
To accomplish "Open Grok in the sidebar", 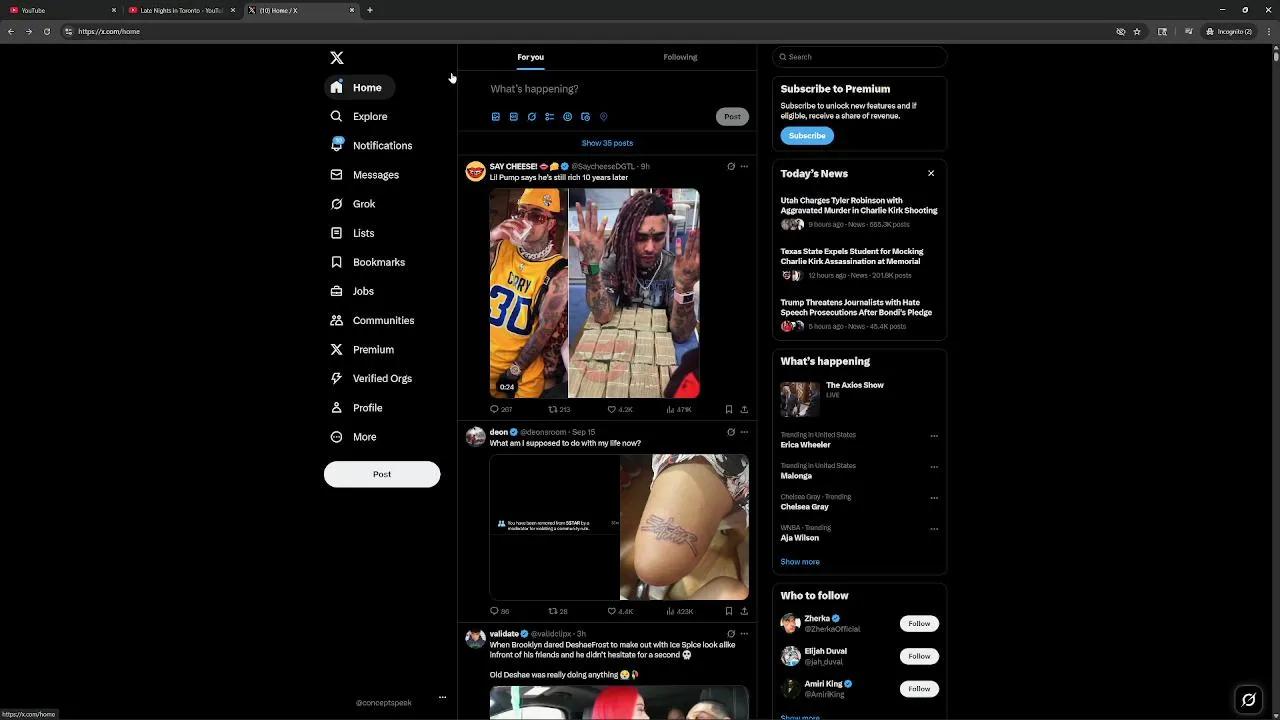I will click(x=353, y=204).
